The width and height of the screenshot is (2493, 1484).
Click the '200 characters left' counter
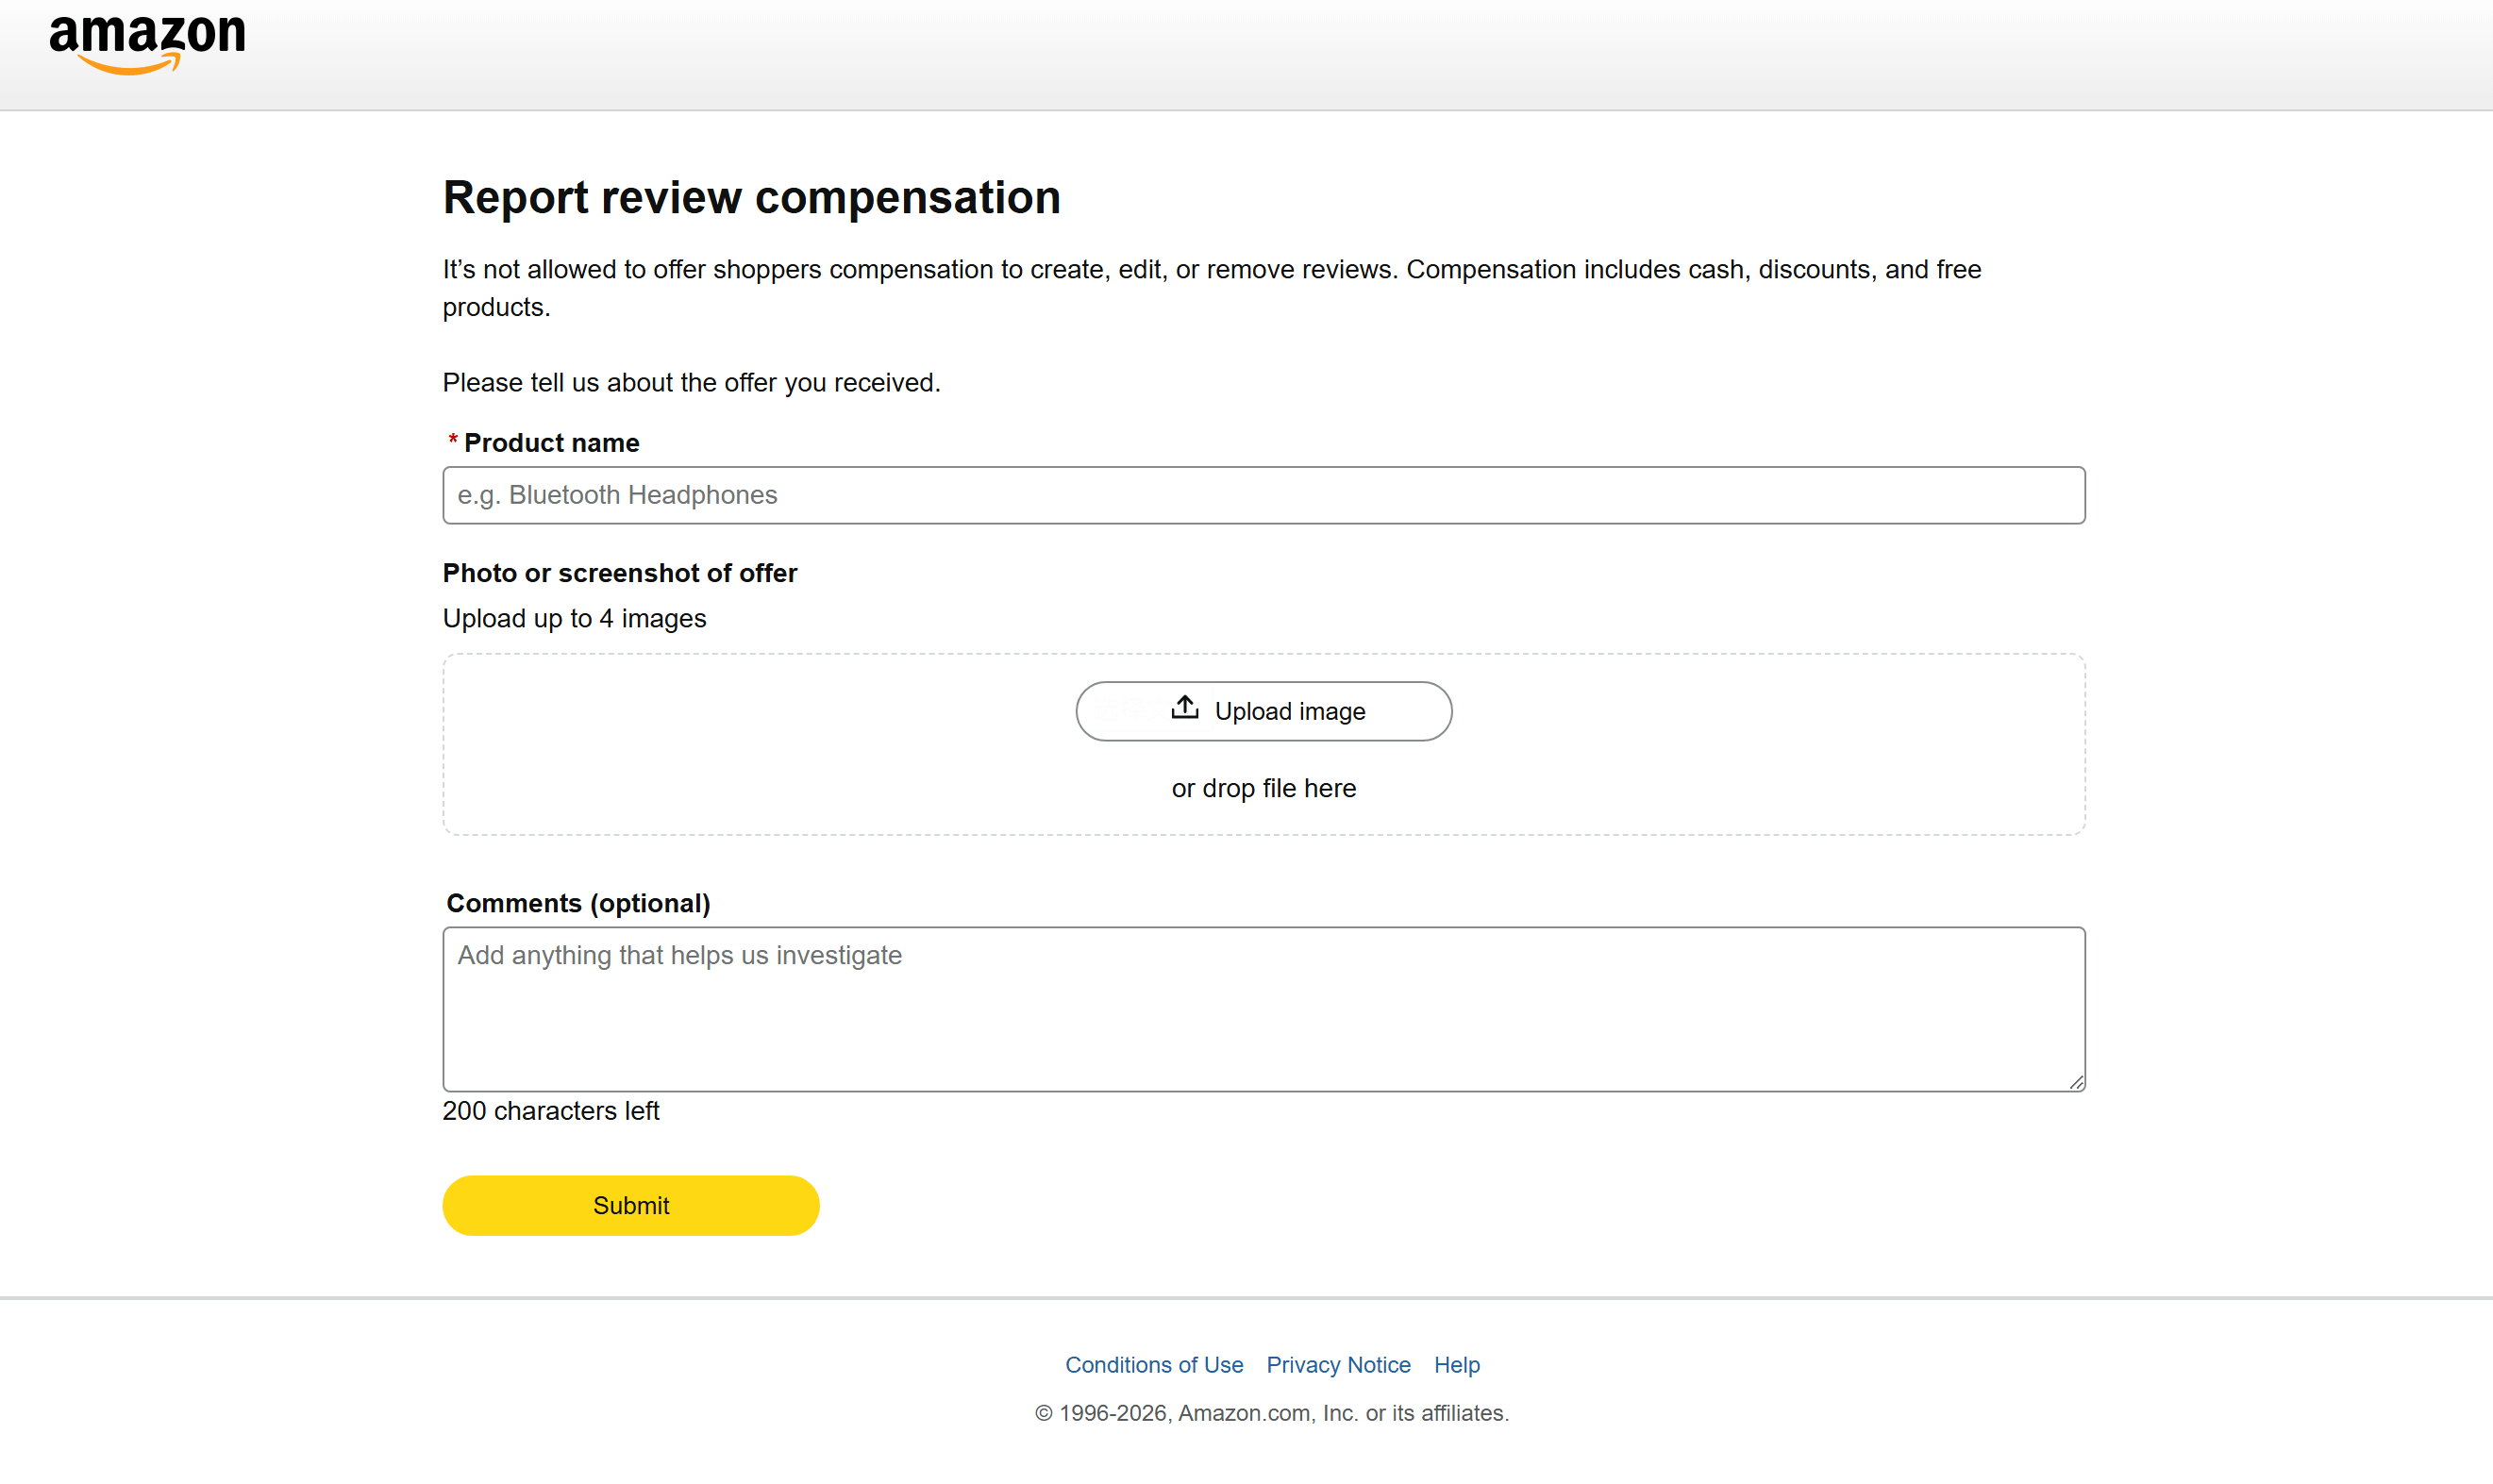[x=550, y=1111]
